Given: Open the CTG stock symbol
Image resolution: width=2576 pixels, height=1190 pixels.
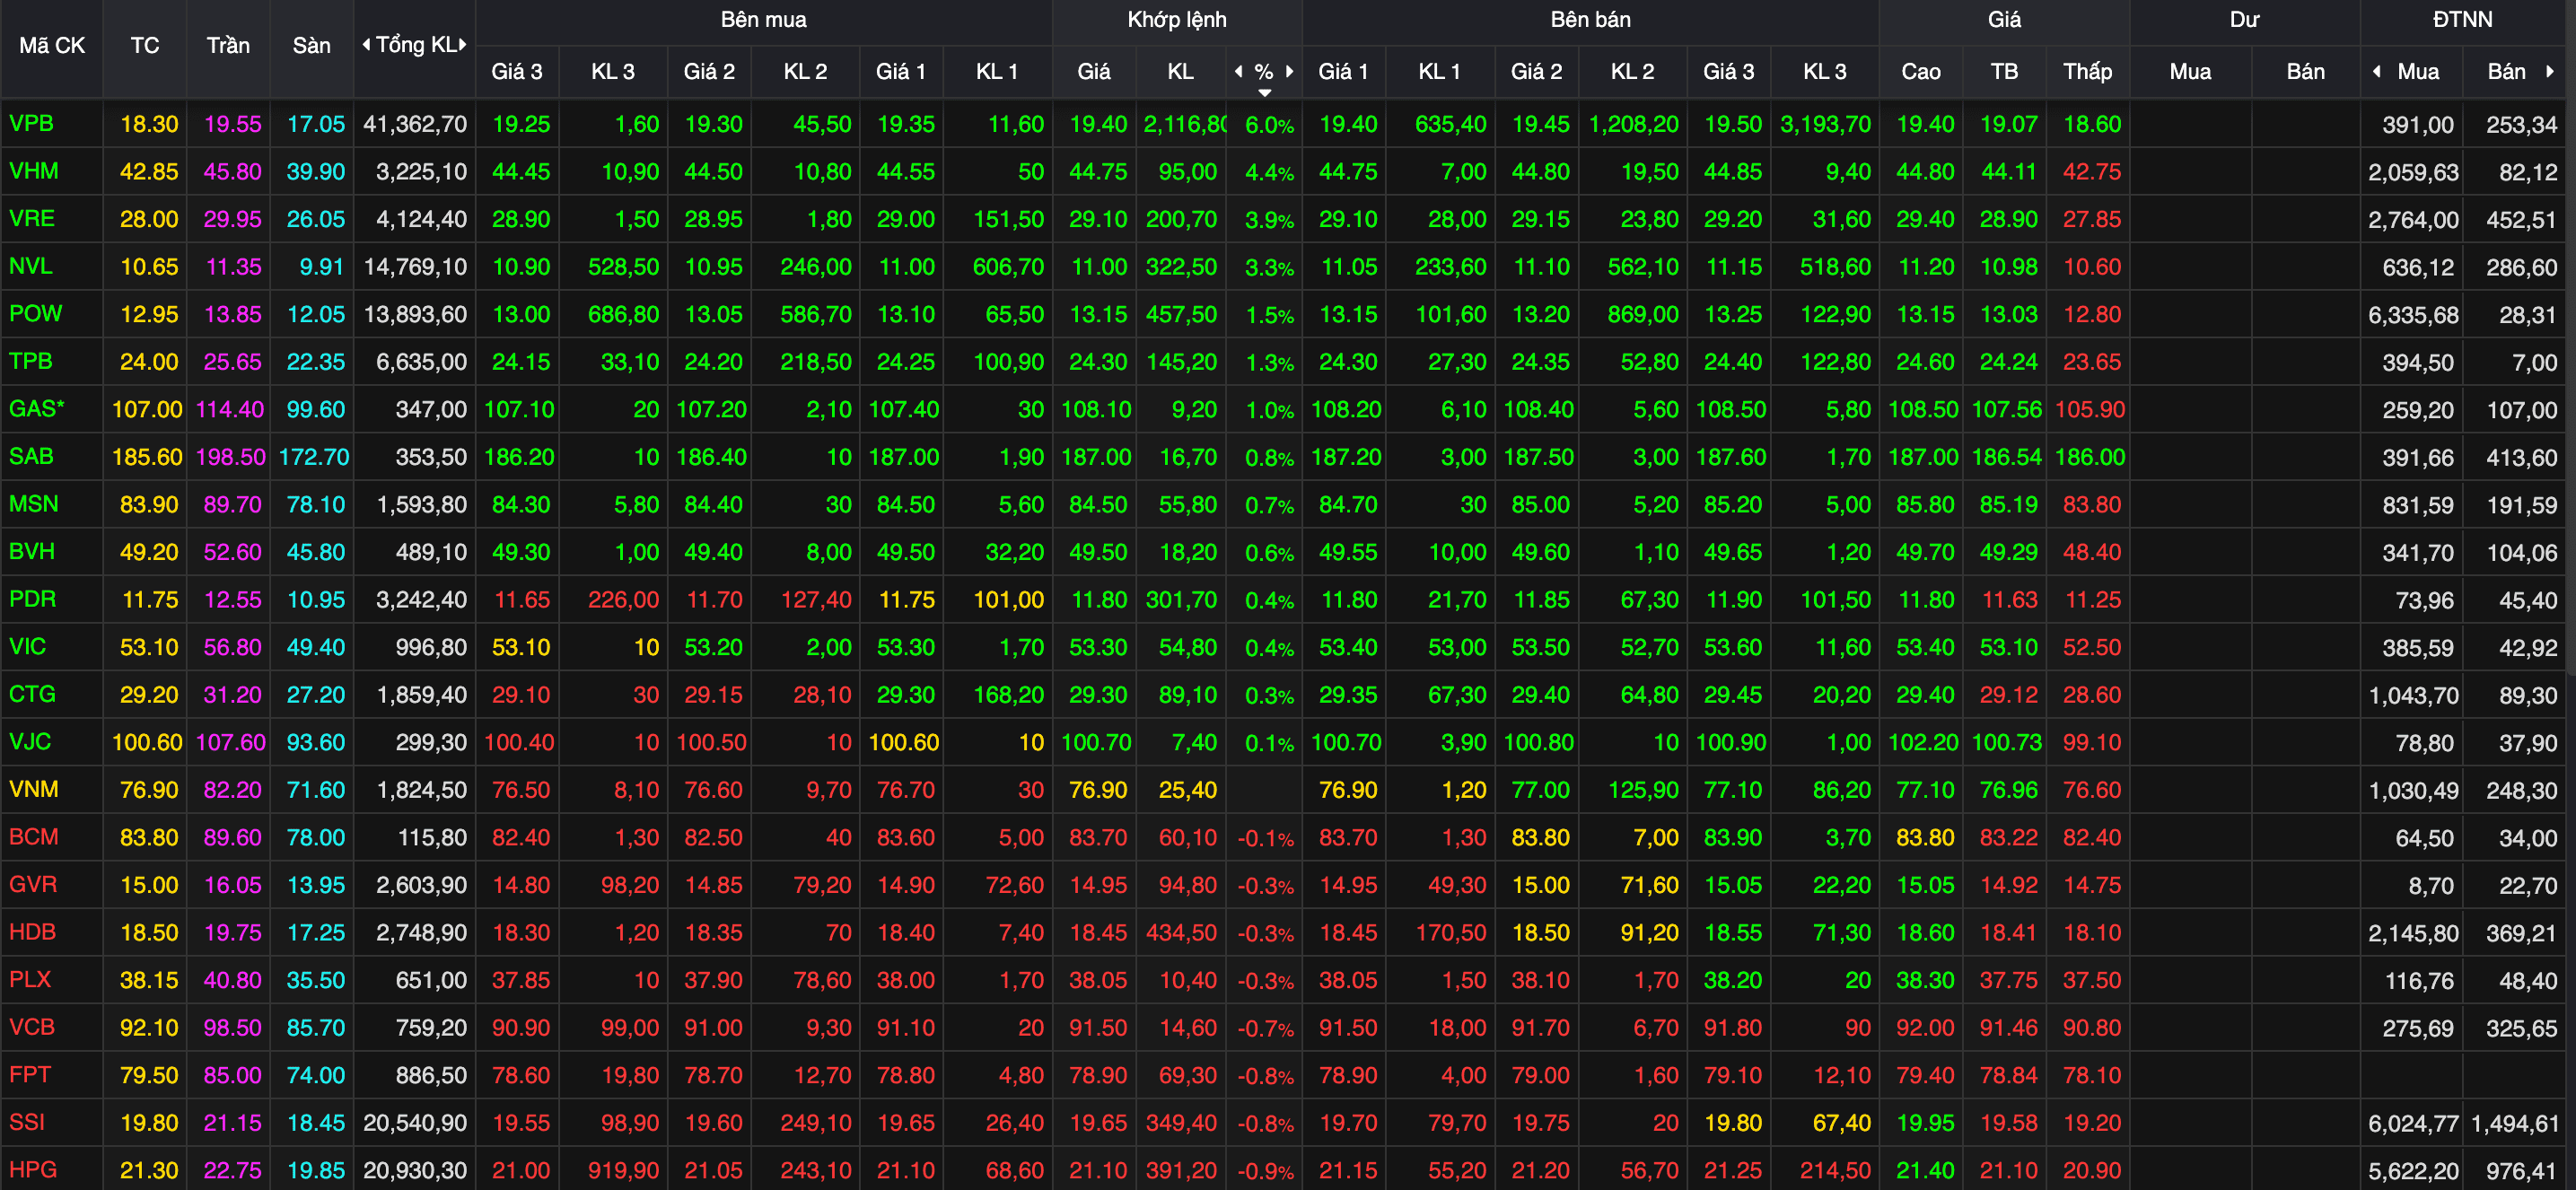Looking at the screenshot, I should 32,694.
